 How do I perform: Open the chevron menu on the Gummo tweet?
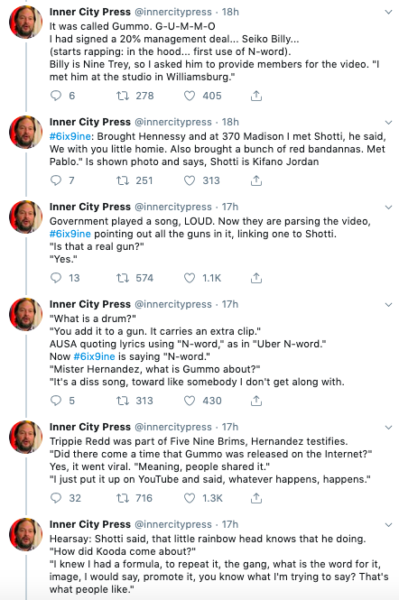pyautogui.click(x=388, y=12)
